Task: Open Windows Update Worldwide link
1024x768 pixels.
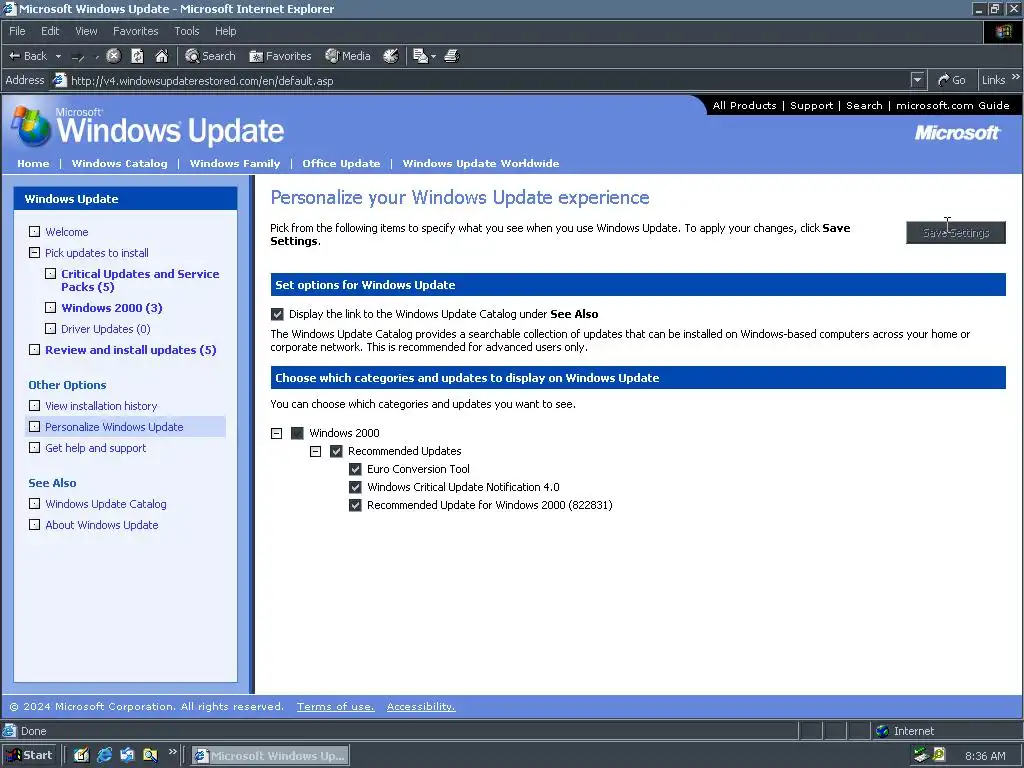Action: point(481,163)
